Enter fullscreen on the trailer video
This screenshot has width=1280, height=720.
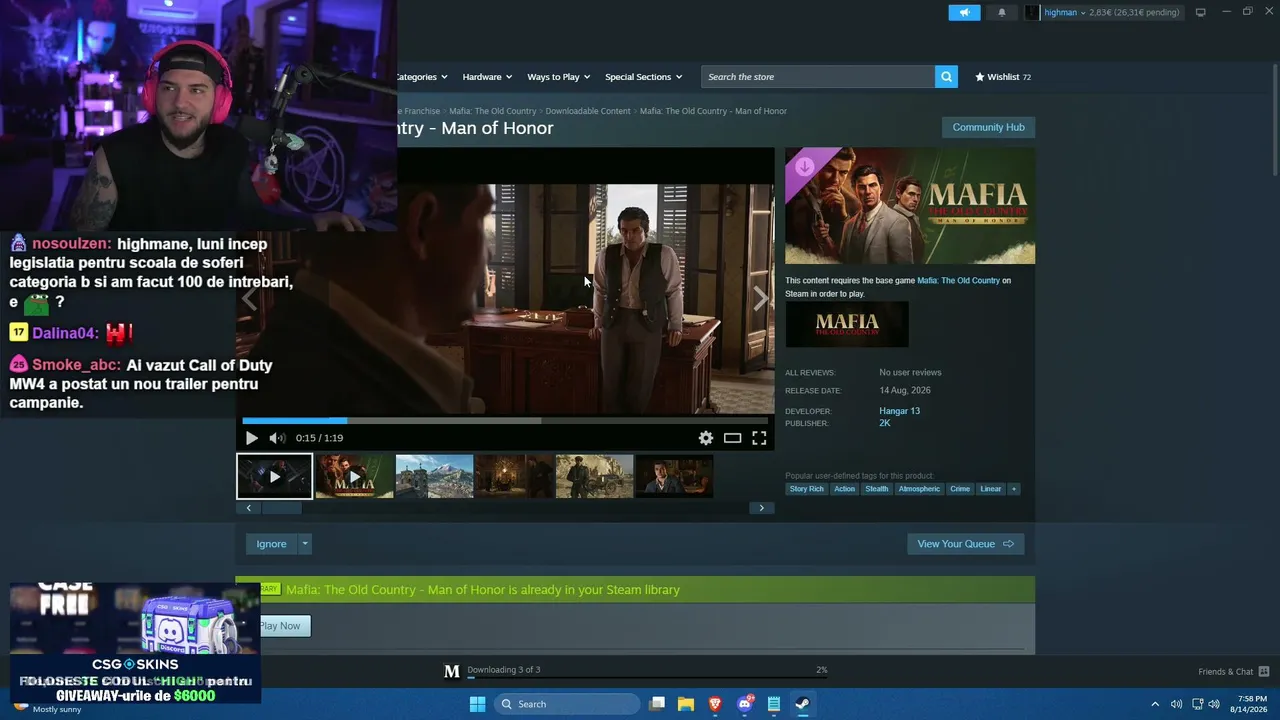tap(759, 438)
